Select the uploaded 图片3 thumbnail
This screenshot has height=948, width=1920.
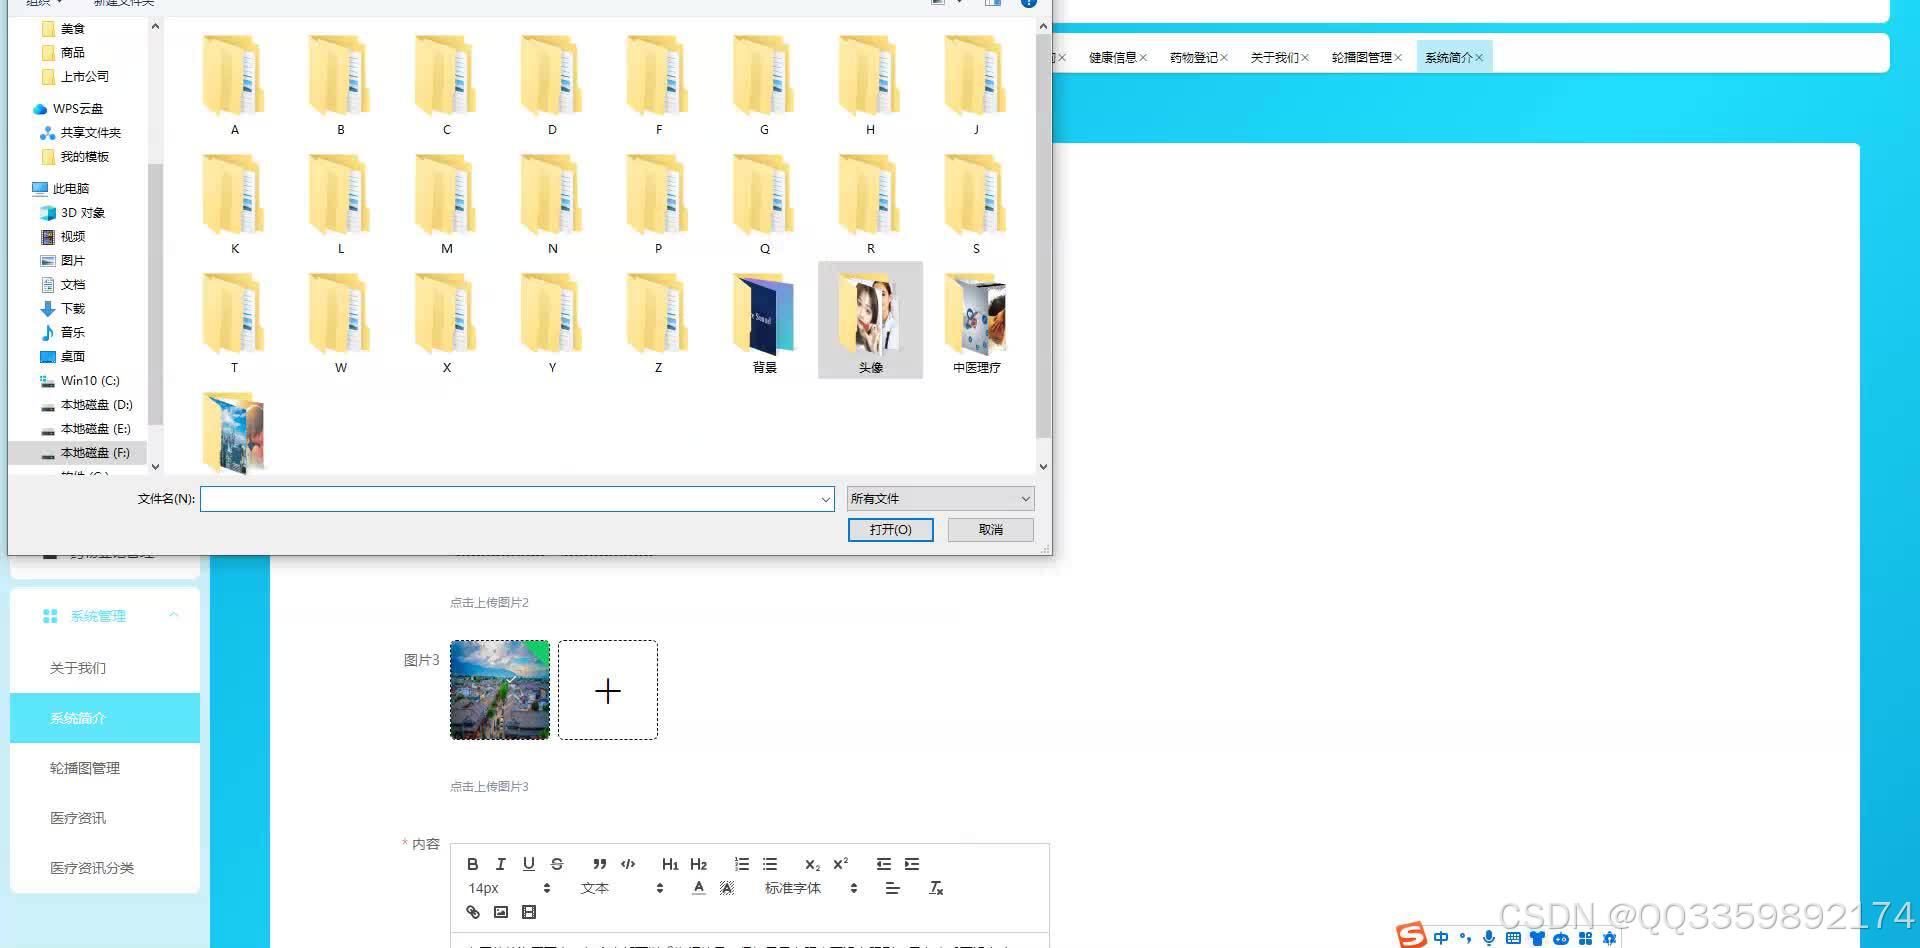click(x=500, y=690)
